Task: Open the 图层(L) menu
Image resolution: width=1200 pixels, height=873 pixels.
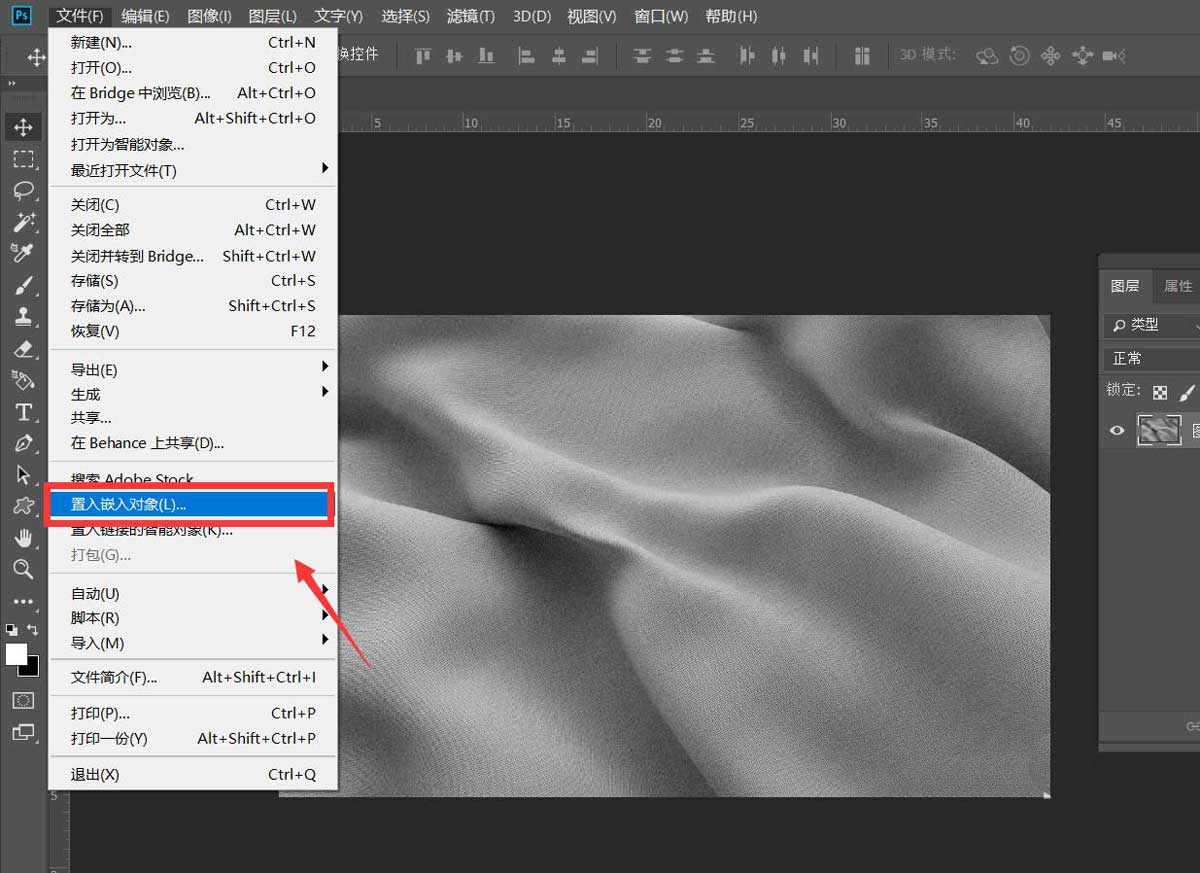Action: coord(272,16)
